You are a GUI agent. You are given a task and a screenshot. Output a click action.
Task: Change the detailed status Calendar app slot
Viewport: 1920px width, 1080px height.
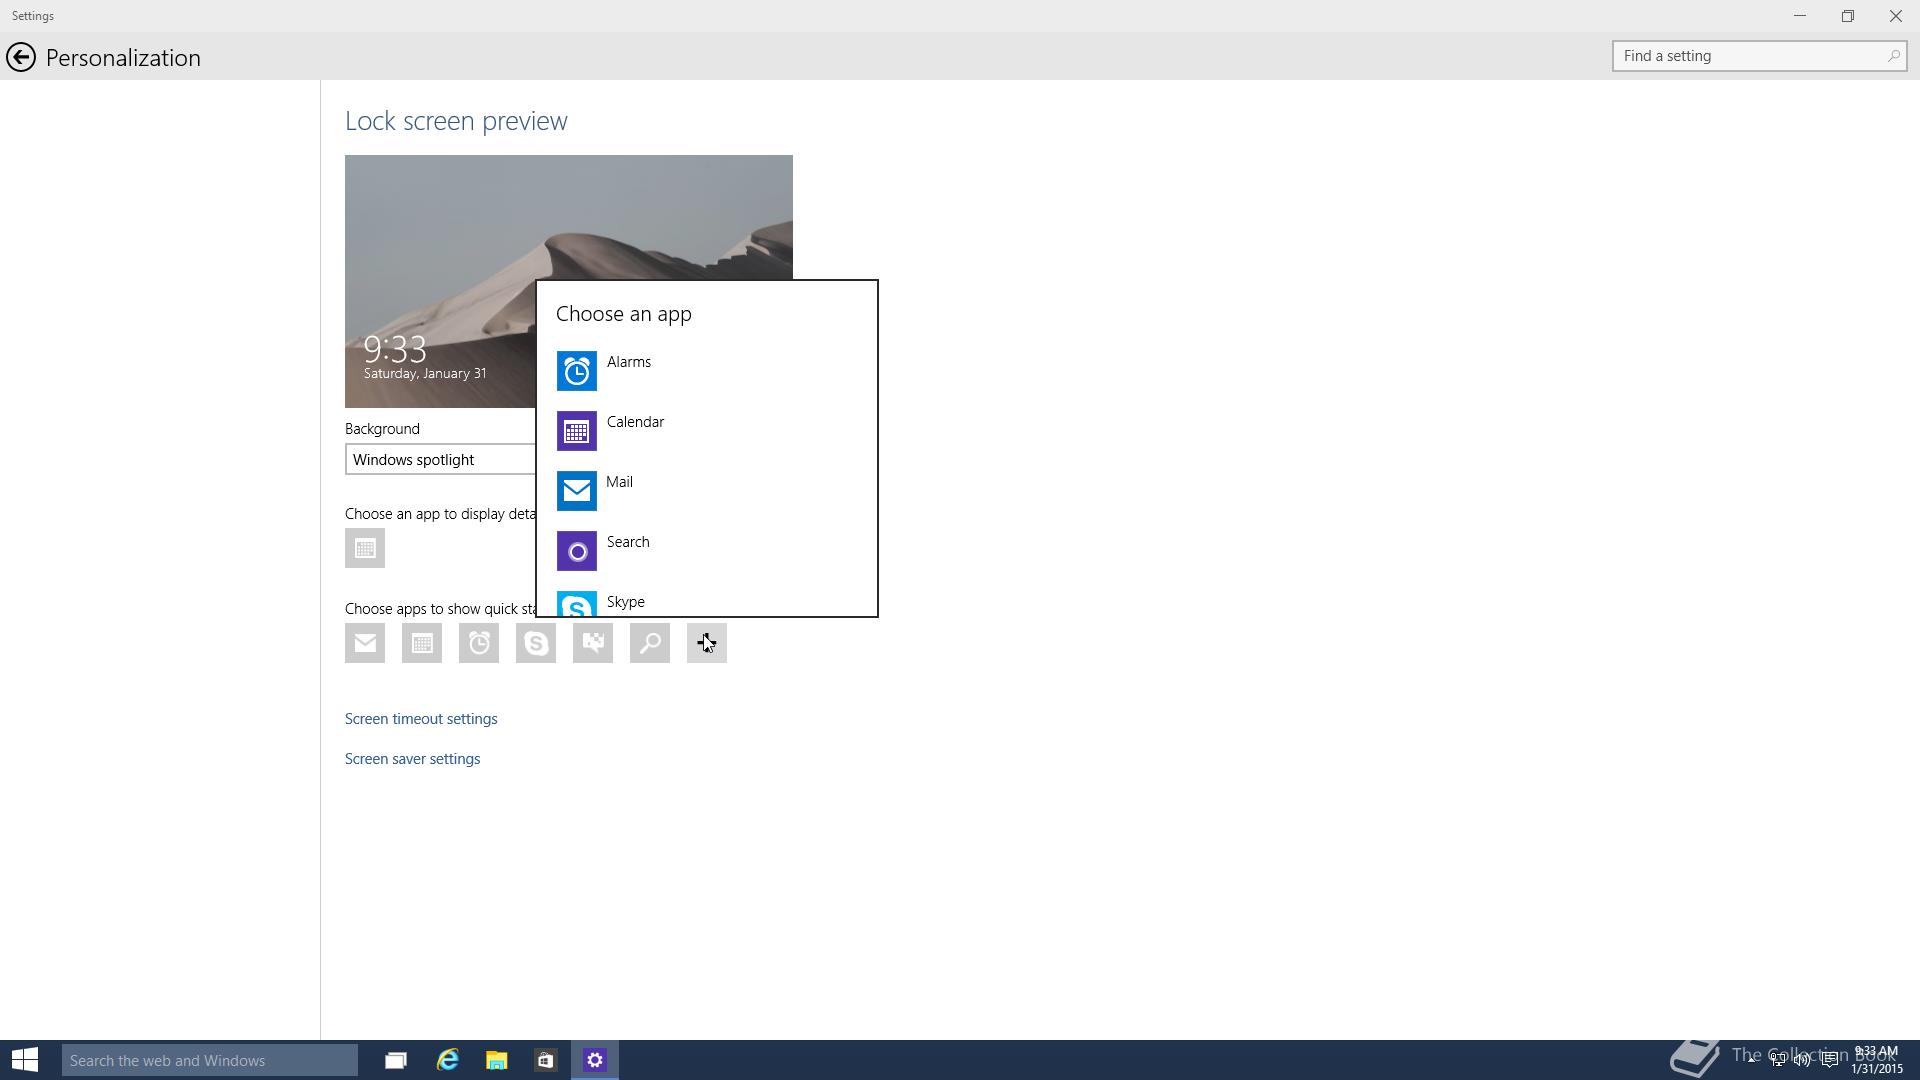365,548
